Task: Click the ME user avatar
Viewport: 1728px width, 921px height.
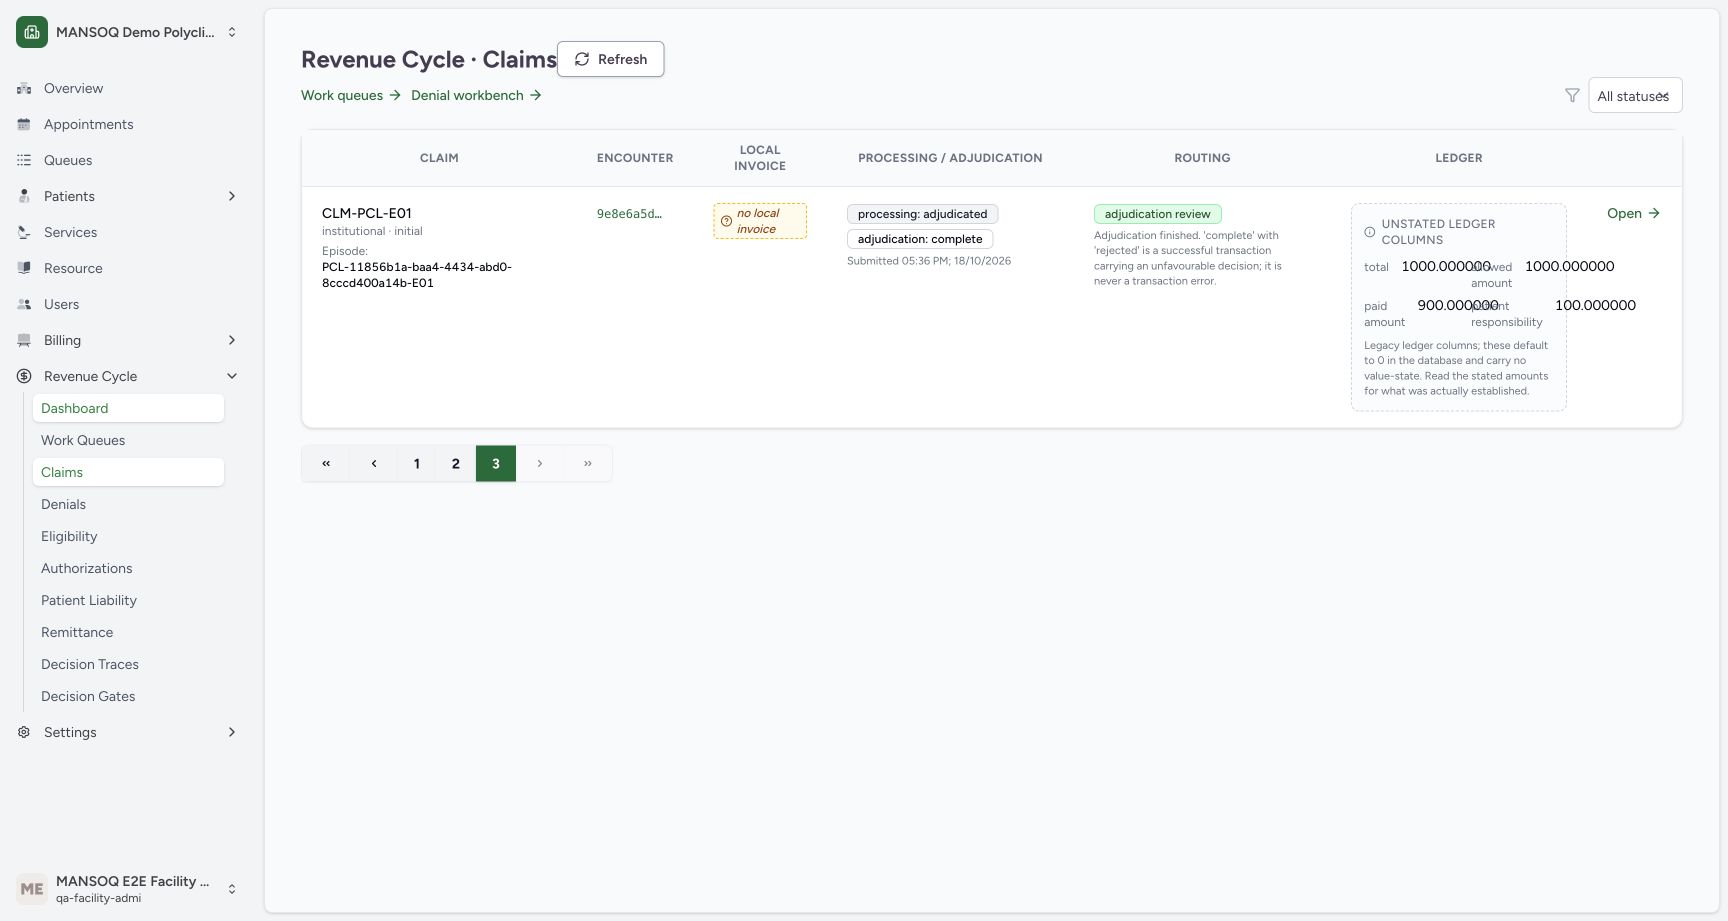Action: pyautogui.click(x=32, y=888)
